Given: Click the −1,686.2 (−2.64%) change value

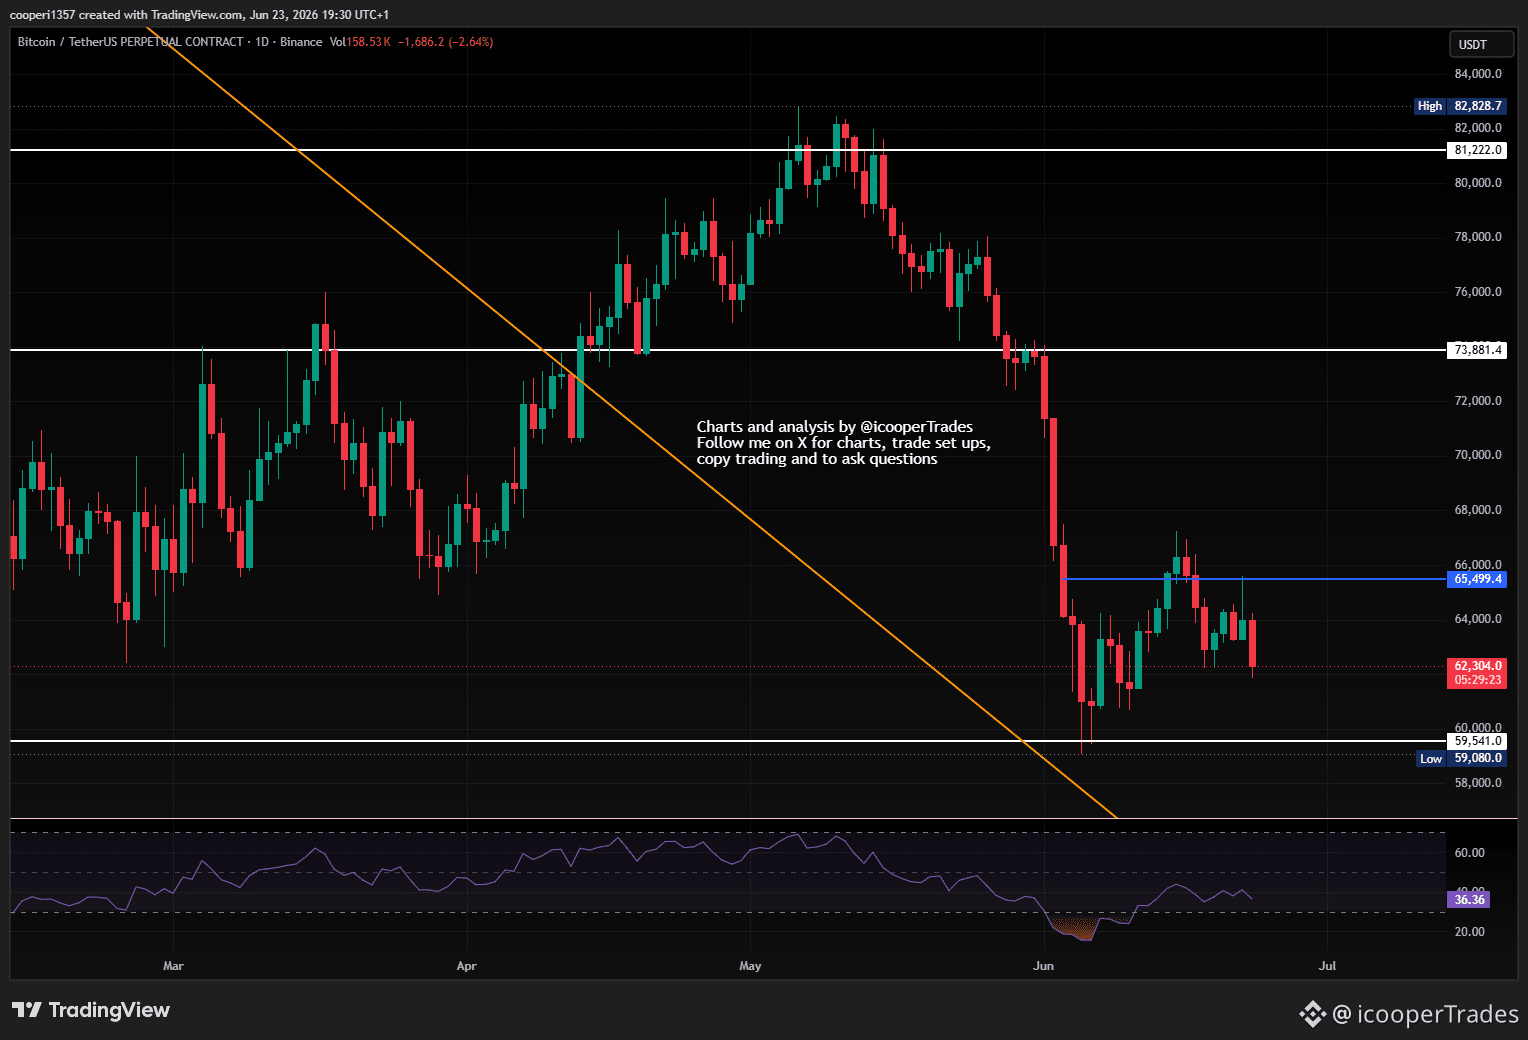Looking at the screenshot, I should [445, 42].
